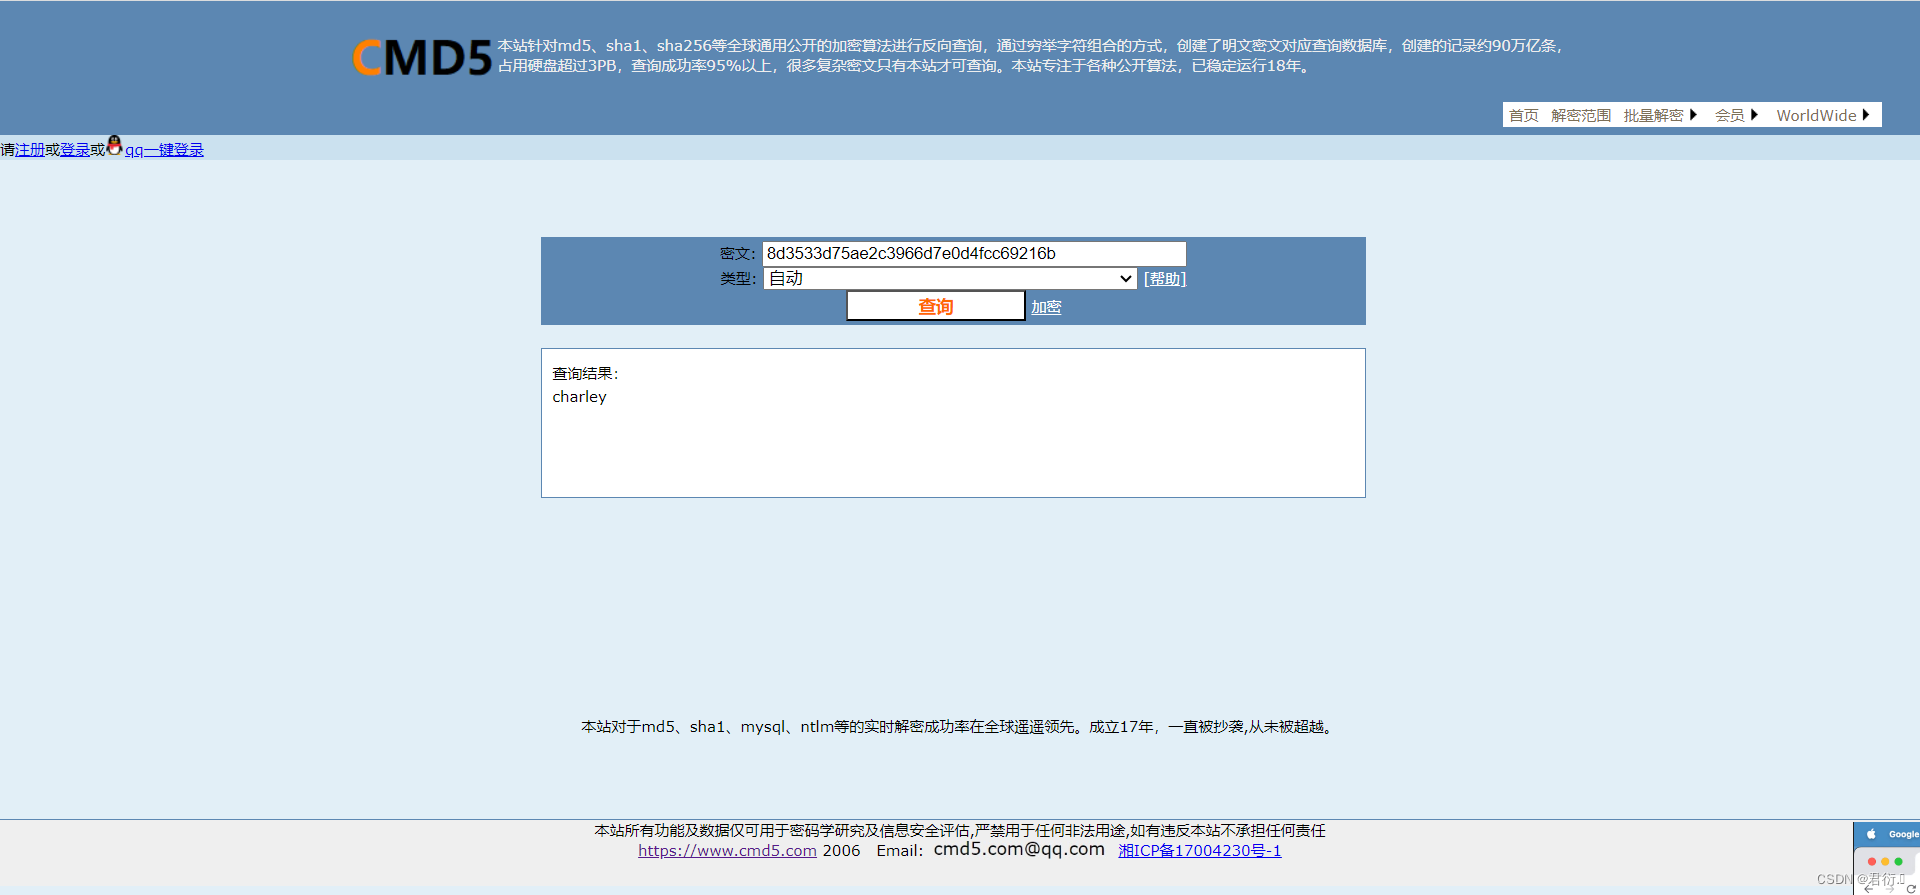Click the qq一键登录 link

click(x=164, y=150)
